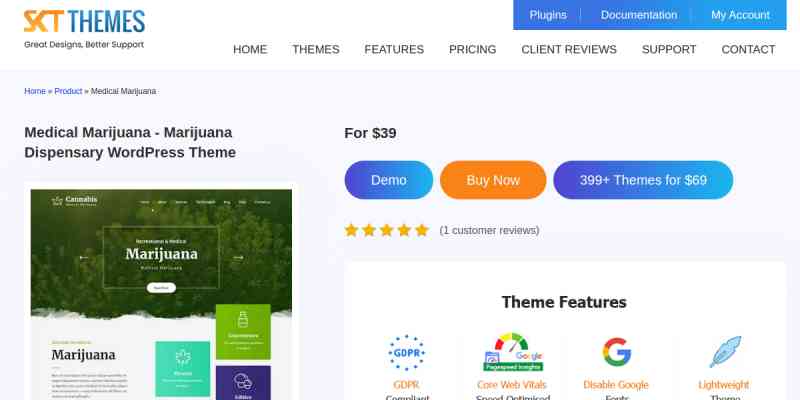Image resolution: width=800 pixels, height=400 pixels.
Task: Open the Plugins link in top bar
Action: tap(548, 15)
